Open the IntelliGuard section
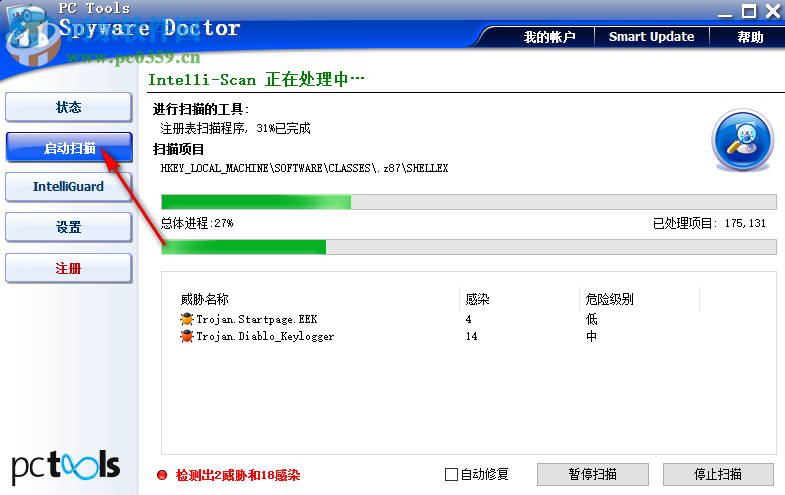This screenshot has width=785, height=495. click(x=69, y=187)
